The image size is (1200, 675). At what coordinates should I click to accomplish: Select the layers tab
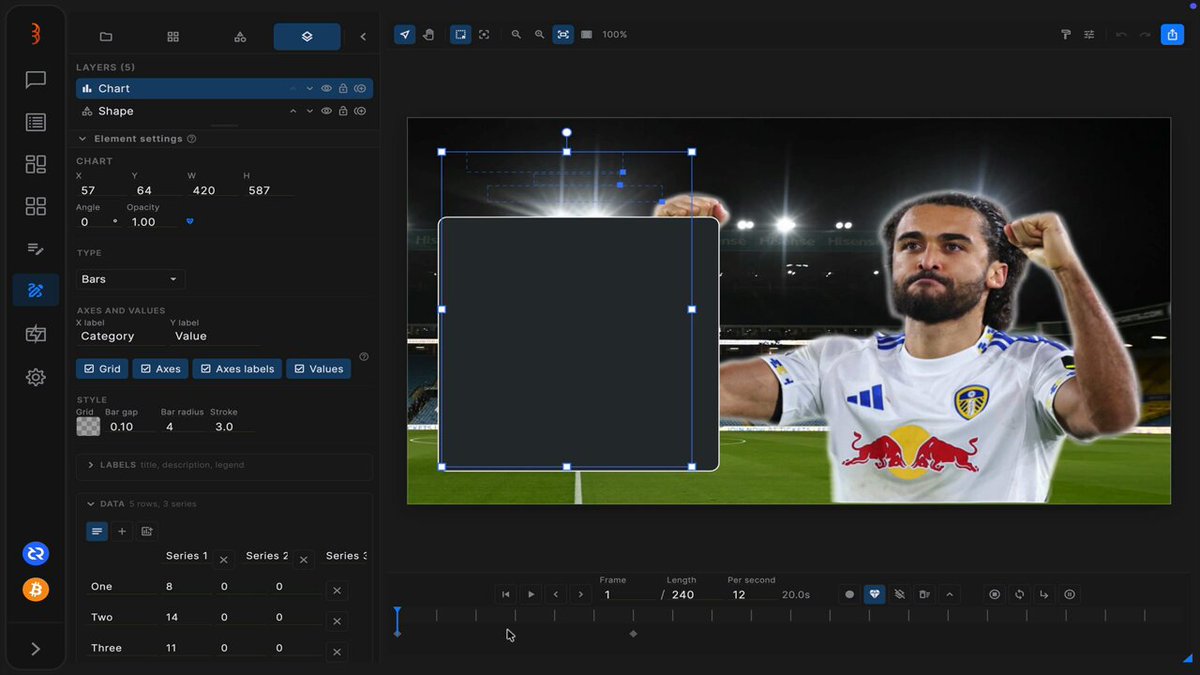tap(307, 37)
